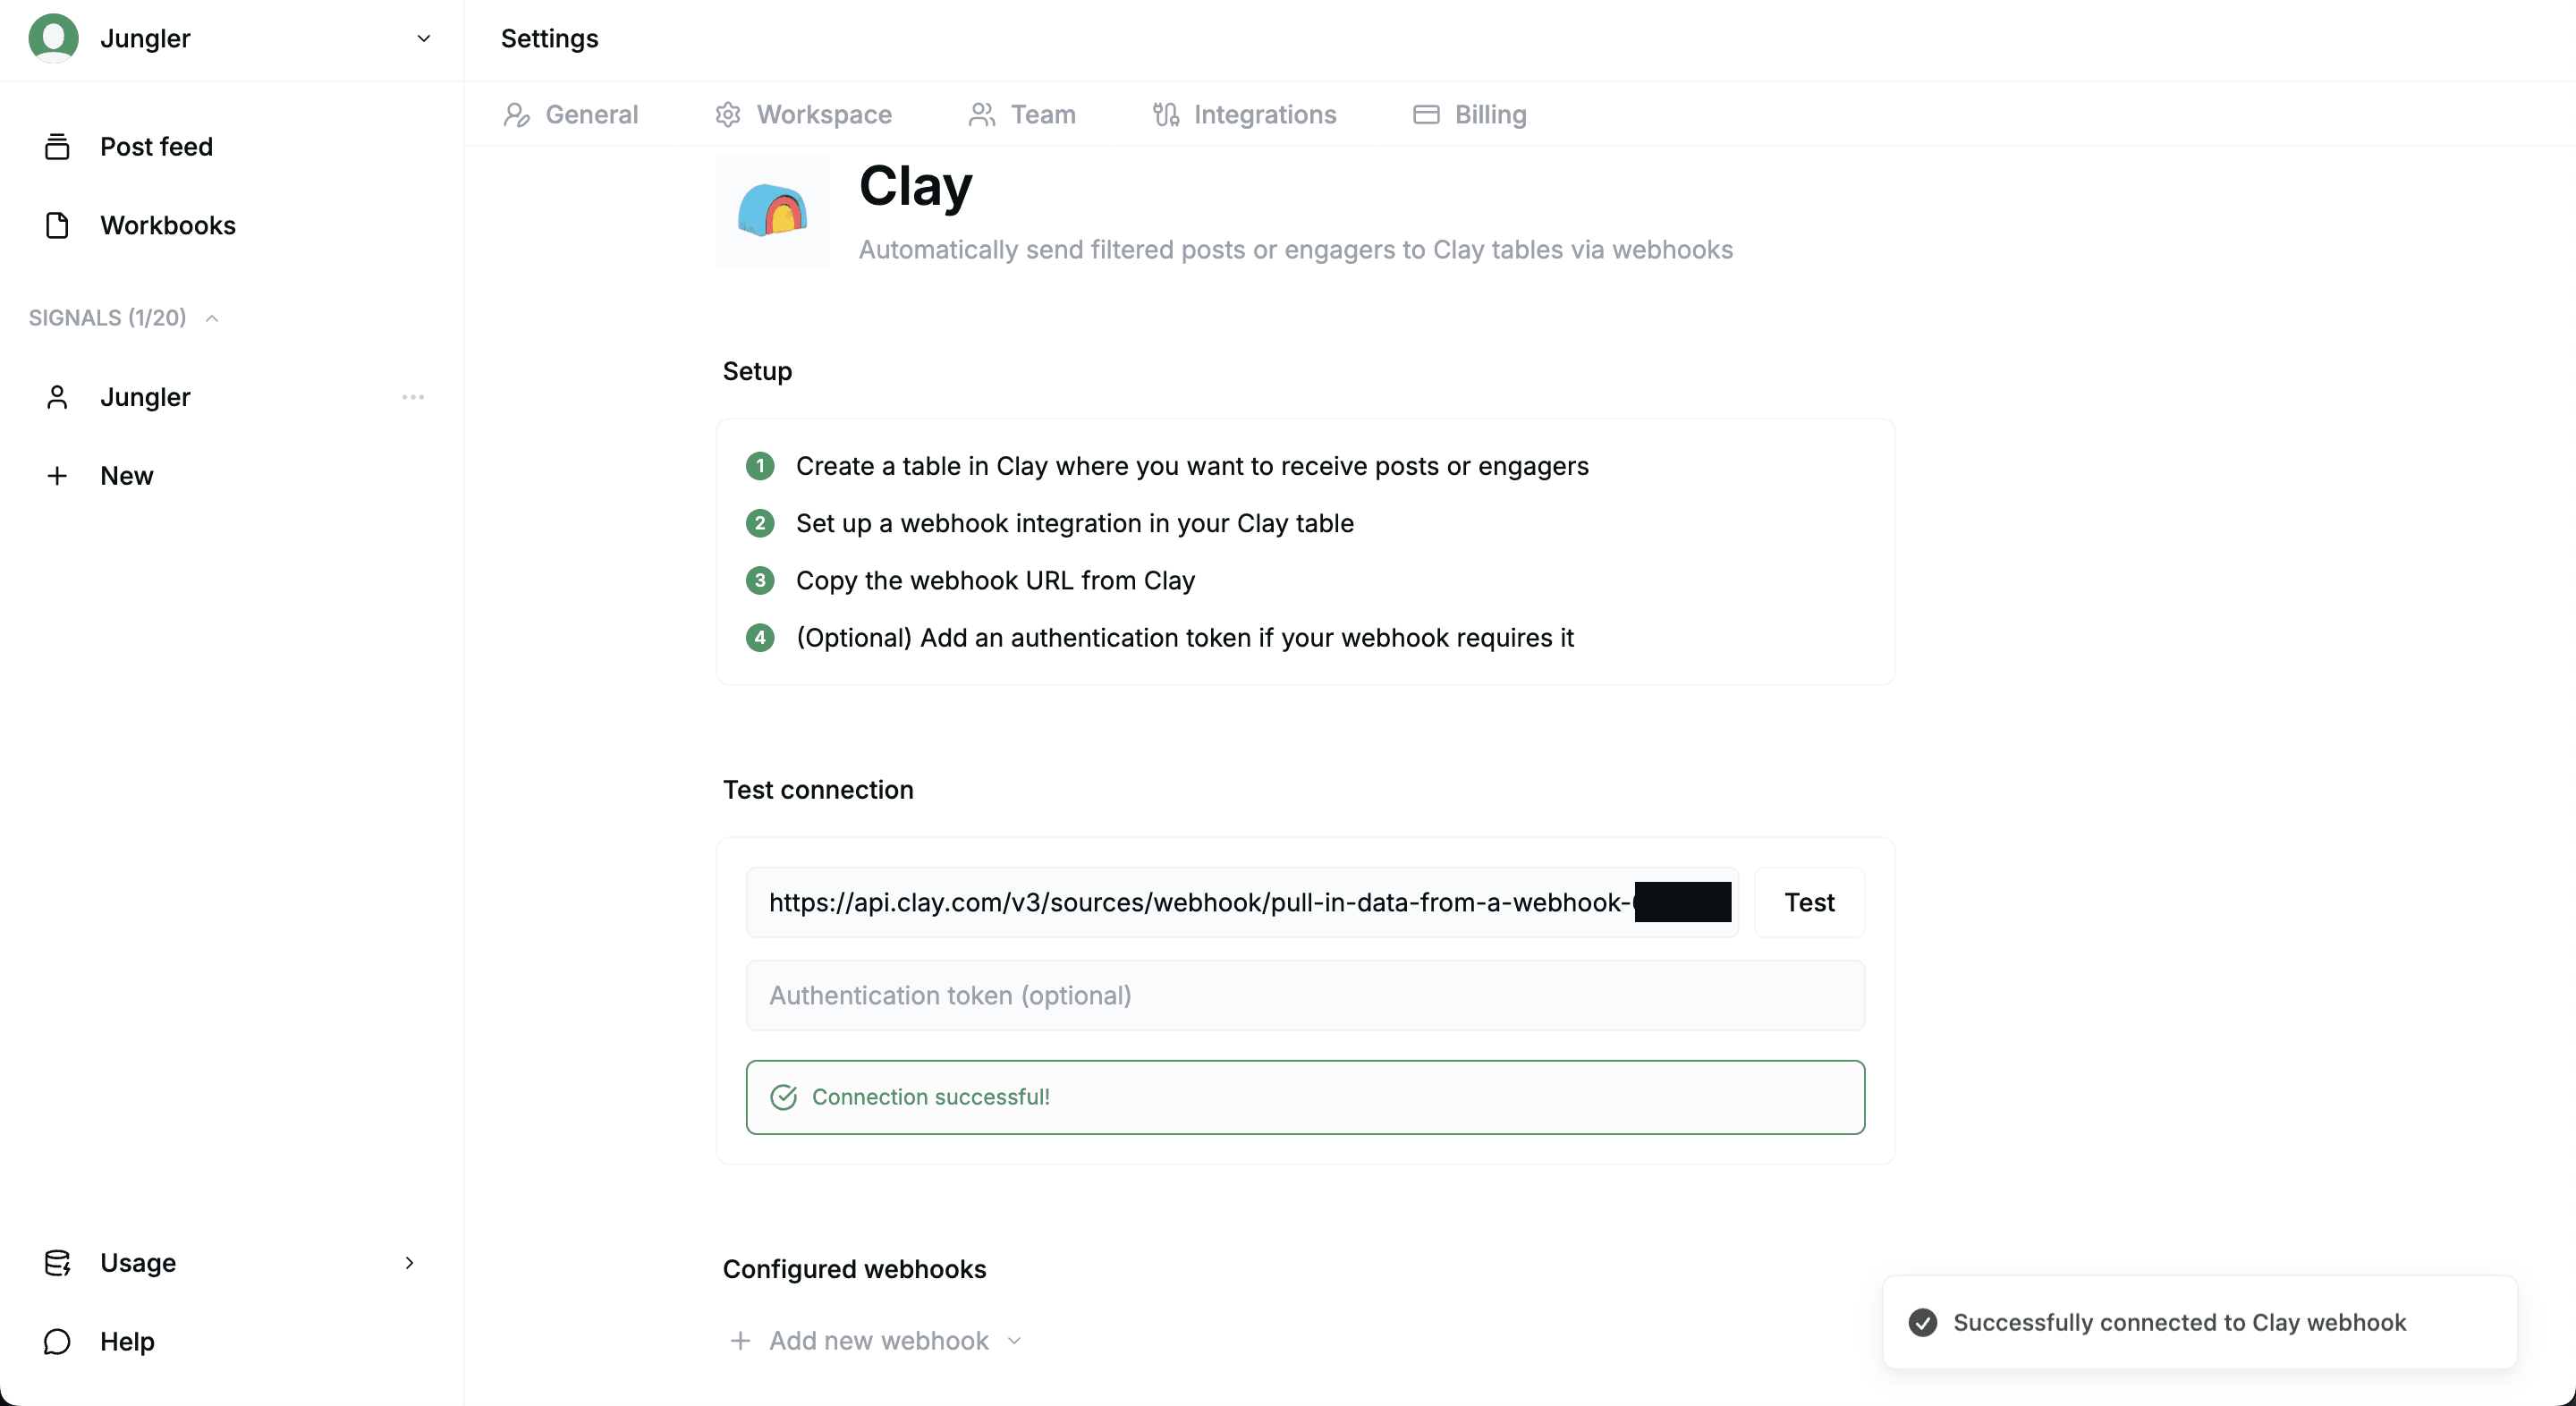Image resolution: width=2576 pixels, height=1406 pixels.
Task: Click the Clay integration logo
Action: click(x=772, y=211)
